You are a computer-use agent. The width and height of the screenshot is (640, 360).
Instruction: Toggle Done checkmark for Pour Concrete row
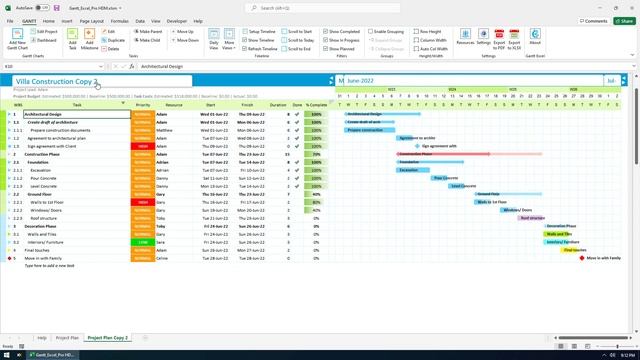point(297,178)
